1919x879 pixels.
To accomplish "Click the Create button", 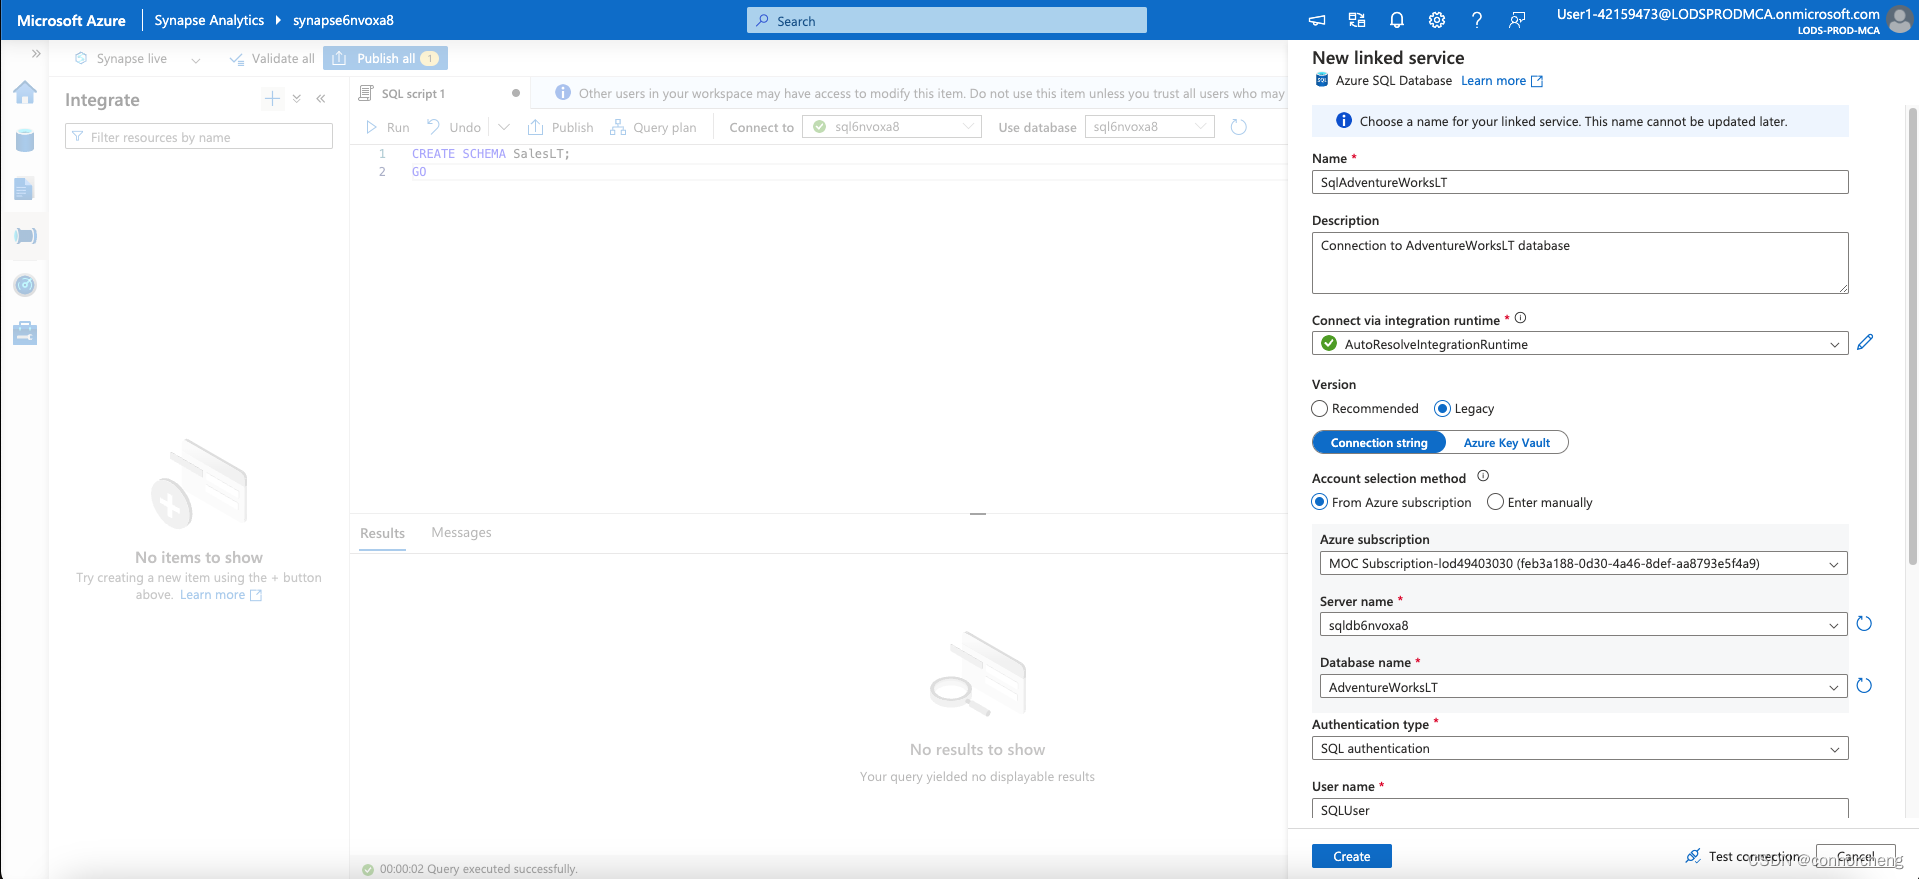I will coord(1351,856).
